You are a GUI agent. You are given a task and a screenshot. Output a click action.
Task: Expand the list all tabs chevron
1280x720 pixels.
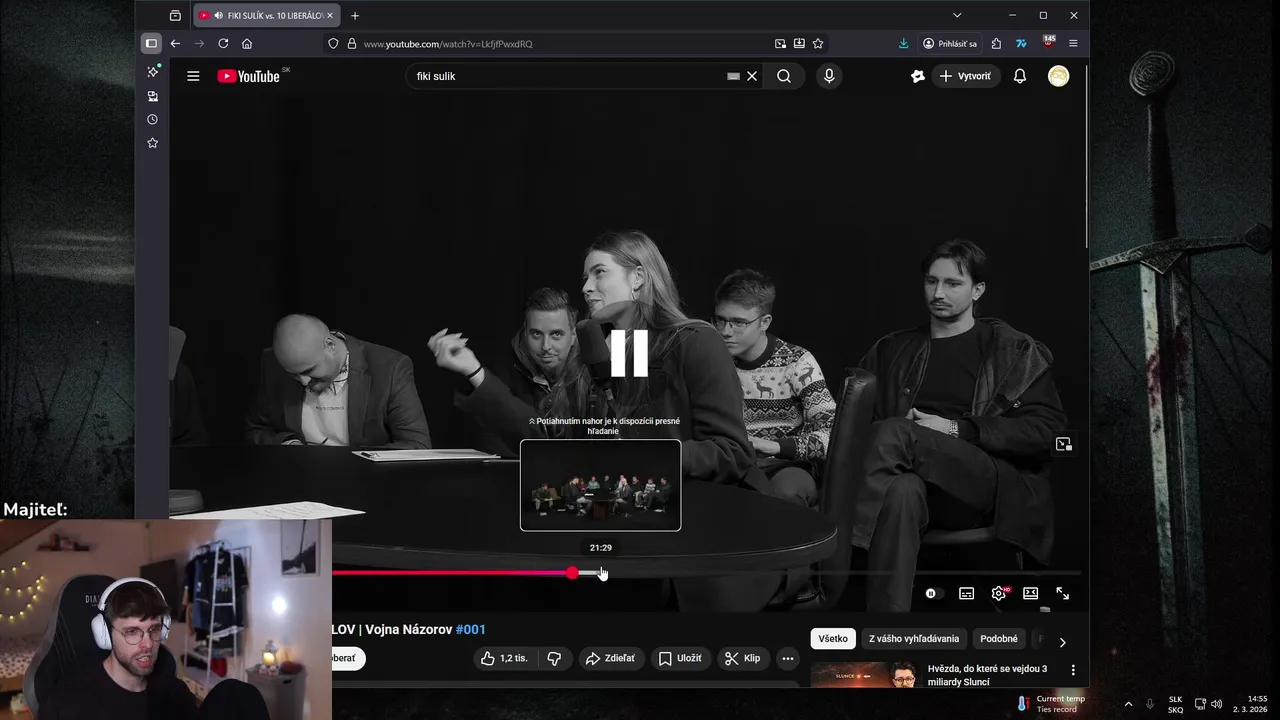click(957, 15)
